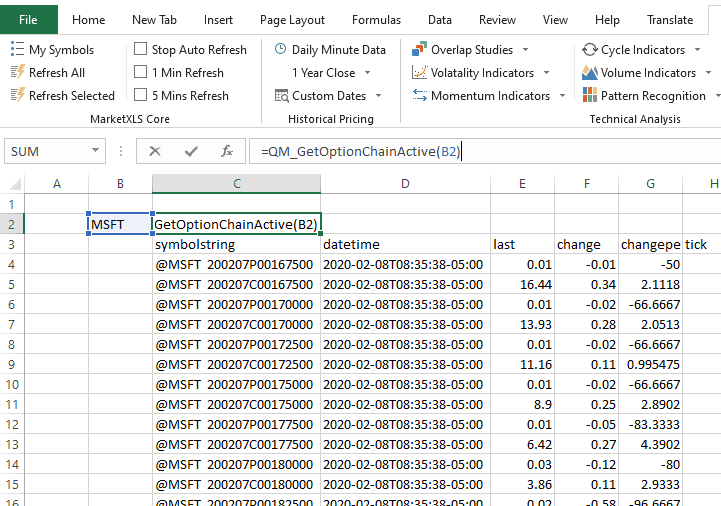Click the Insert Function fx icon
This screenshot has height=506, width=721.
(227, 151)
